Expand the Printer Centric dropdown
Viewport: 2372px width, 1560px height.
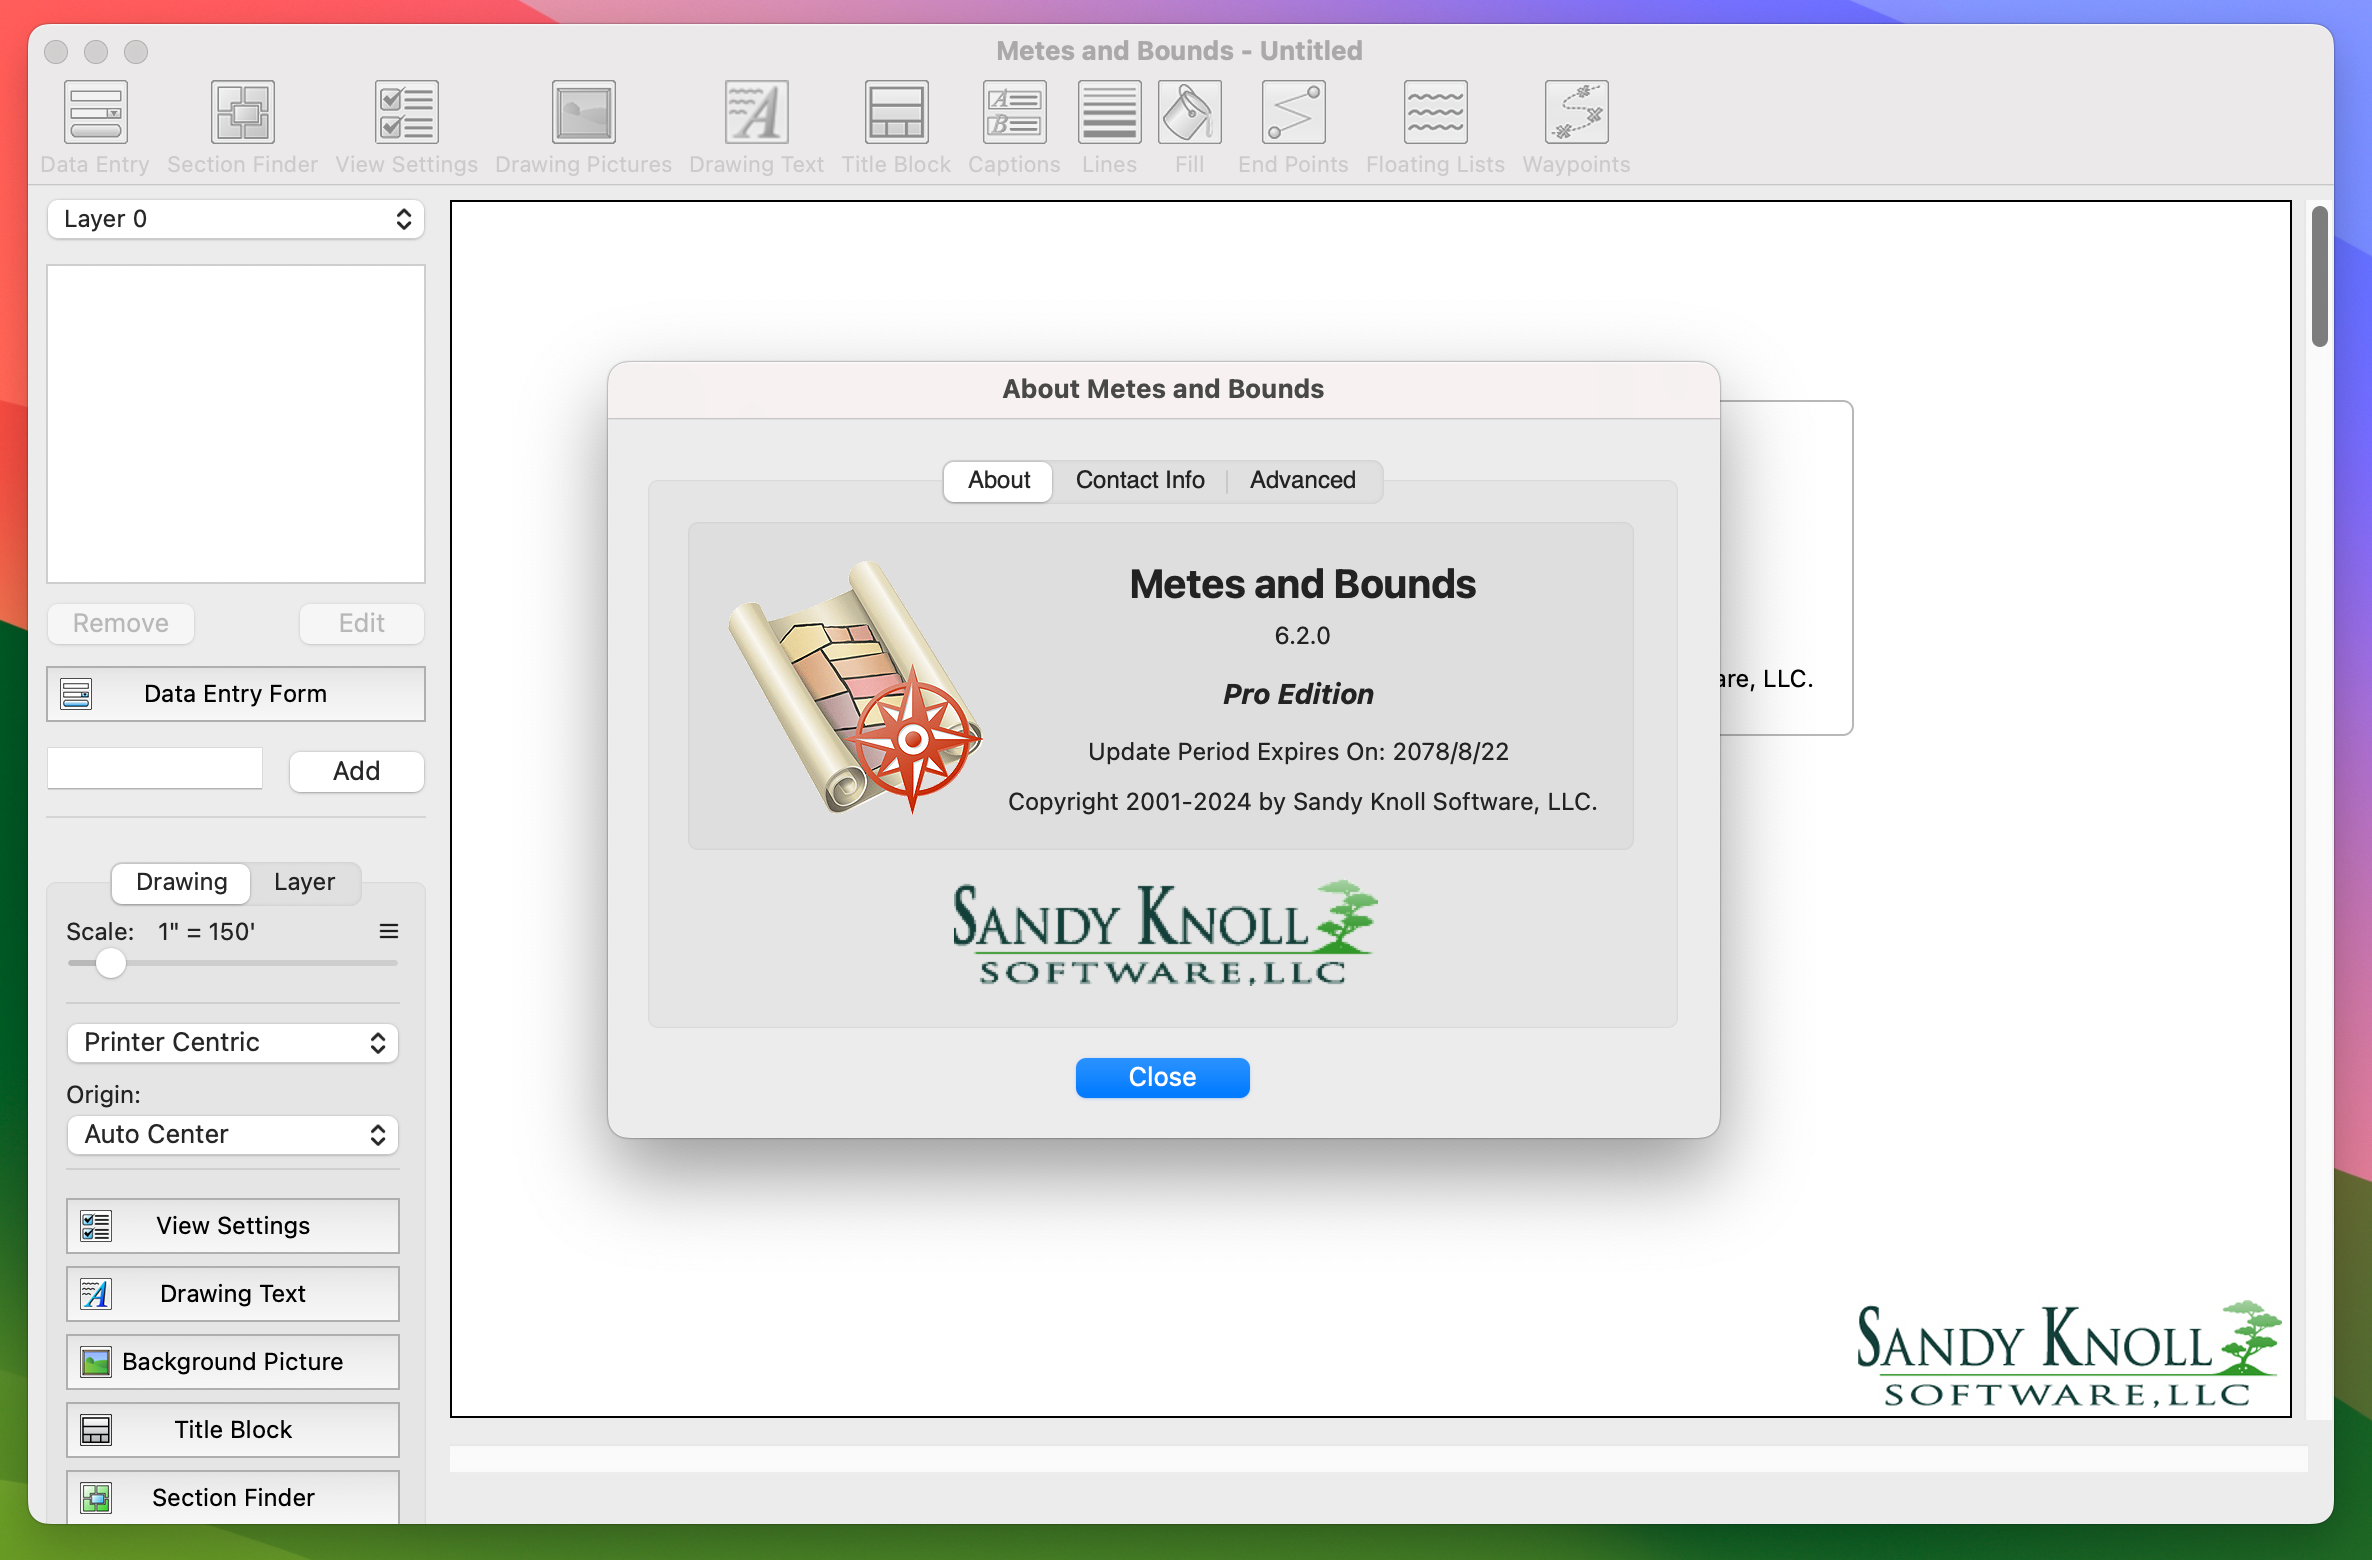[x=233, y=1042]
